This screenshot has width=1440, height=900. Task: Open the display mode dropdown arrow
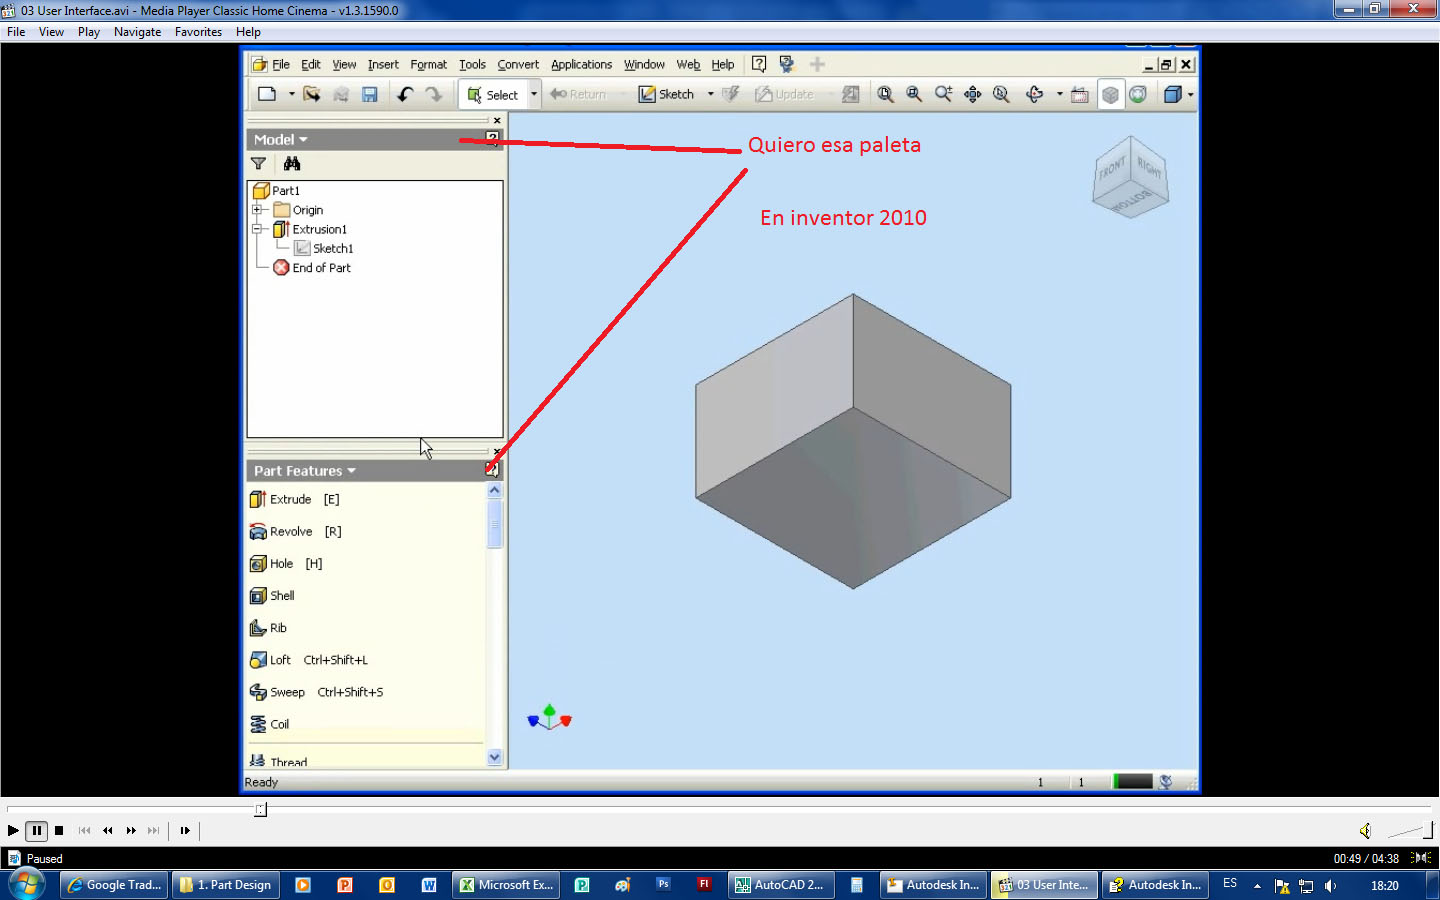1190,95
